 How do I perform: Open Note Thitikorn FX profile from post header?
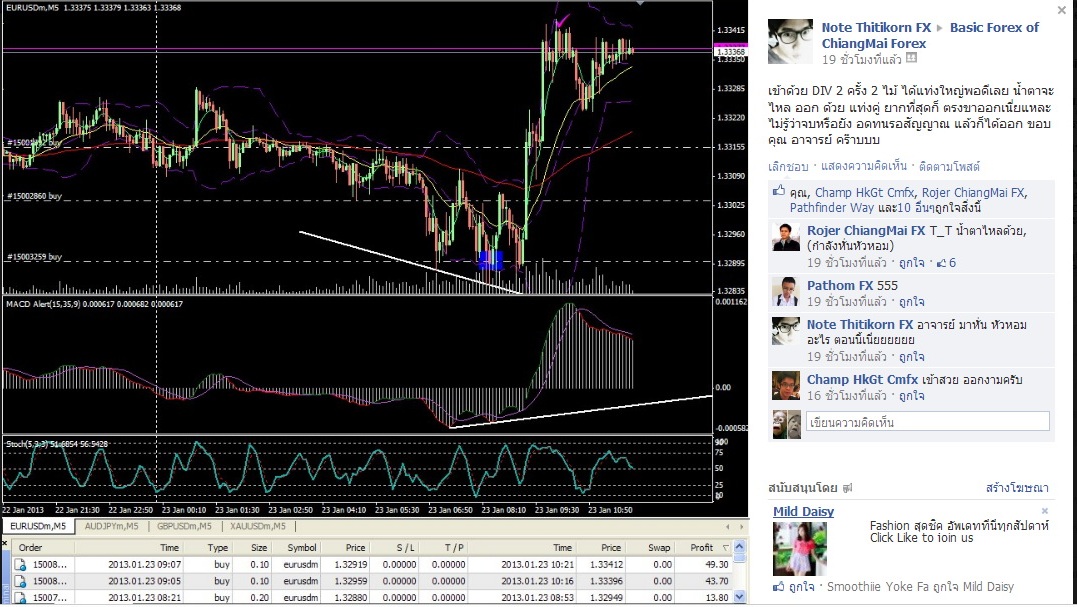click(x=876, y=27)
